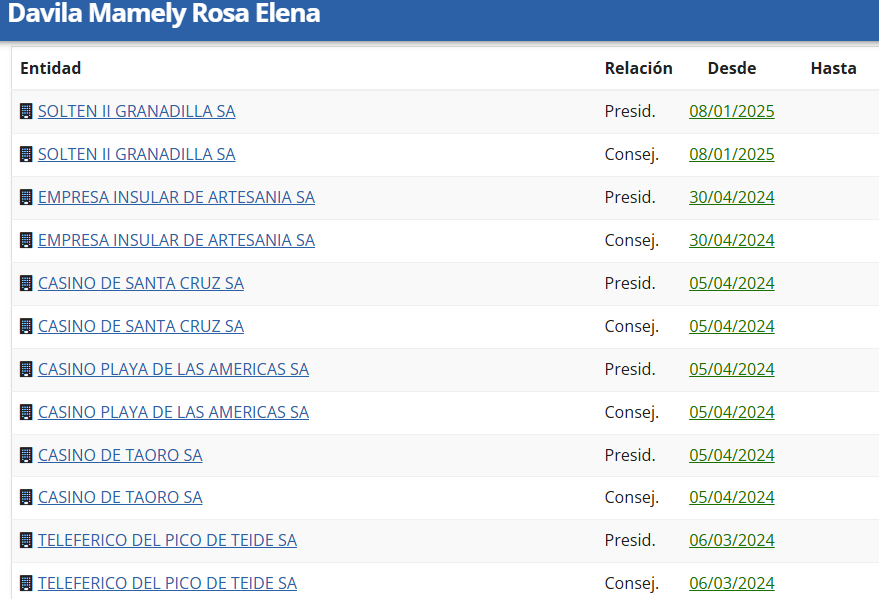Click date 08/01/2025 in the Presid. row
Image resolution: width=879 pixels, height=599 pixels.
click(x=732, y=111)
